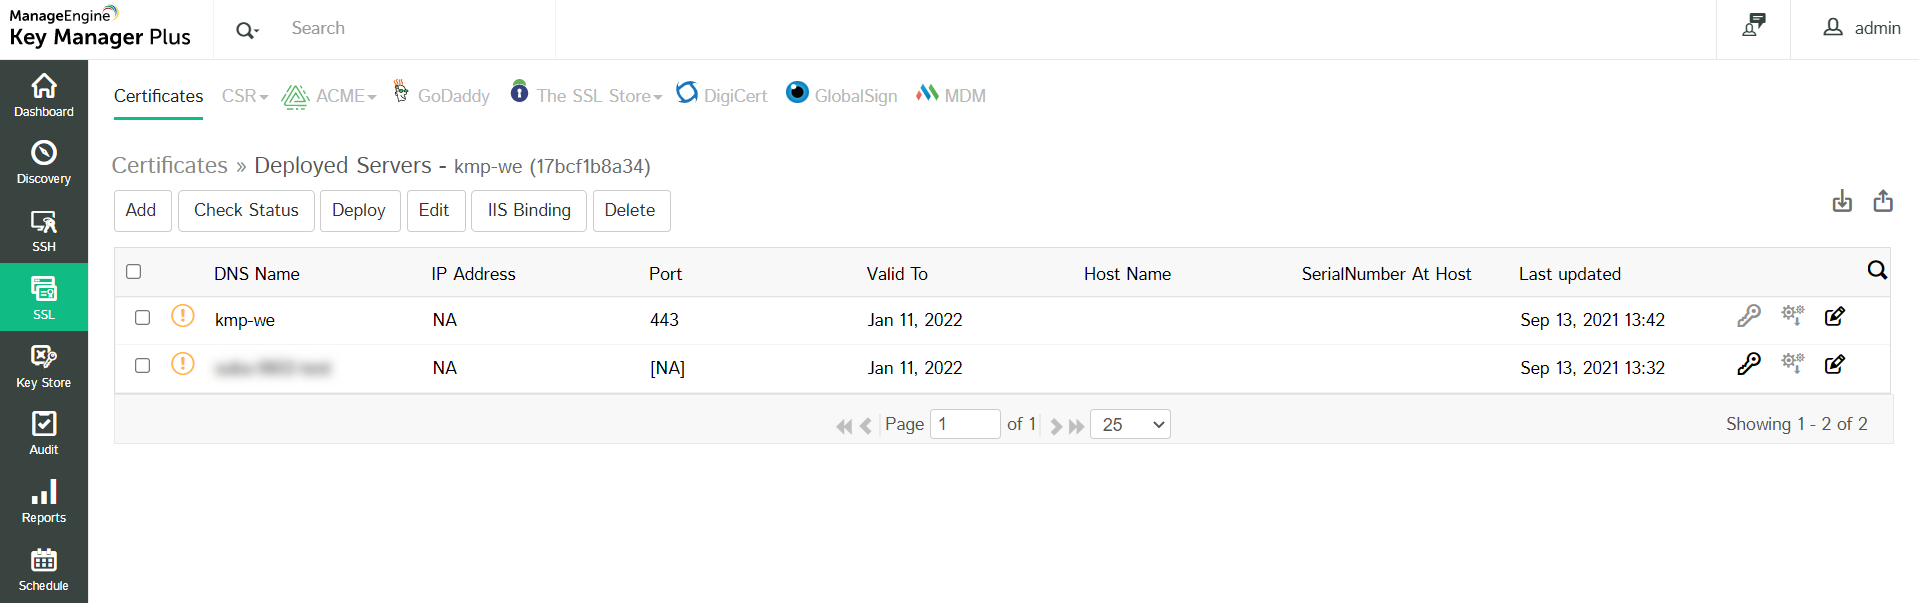The width and height of the screenshot is (1919, 603).
Task: Check the checkbox for the kmp-we row
Action: [x=143, y=318]
